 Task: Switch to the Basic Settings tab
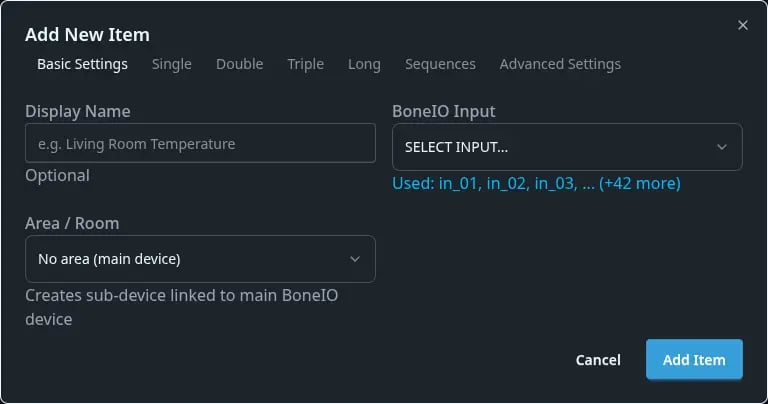[x=82, y=64]
